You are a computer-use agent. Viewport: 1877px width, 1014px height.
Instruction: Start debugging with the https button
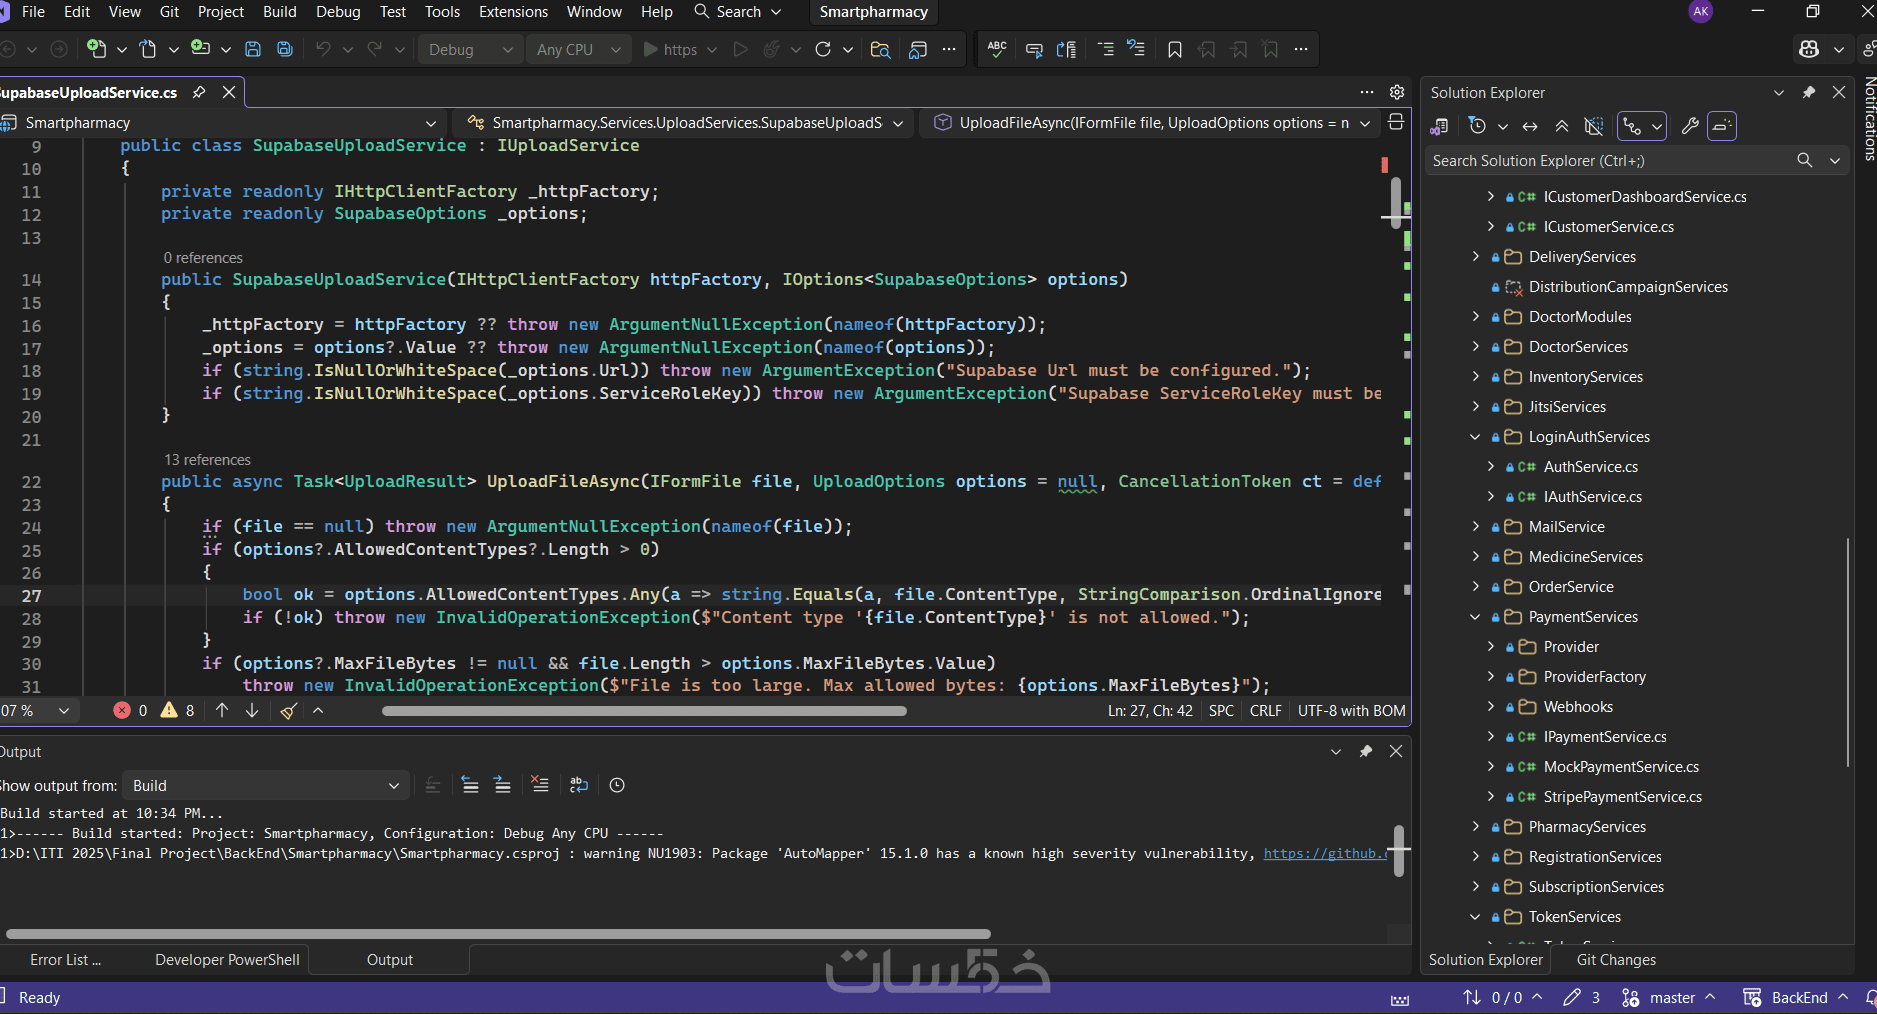pos(669,49)
